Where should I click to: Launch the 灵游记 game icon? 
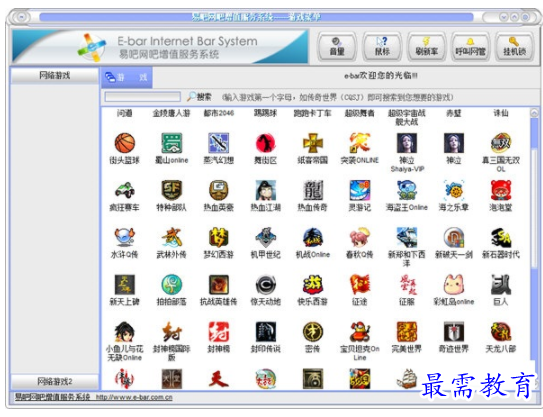(x=360, y=190)
